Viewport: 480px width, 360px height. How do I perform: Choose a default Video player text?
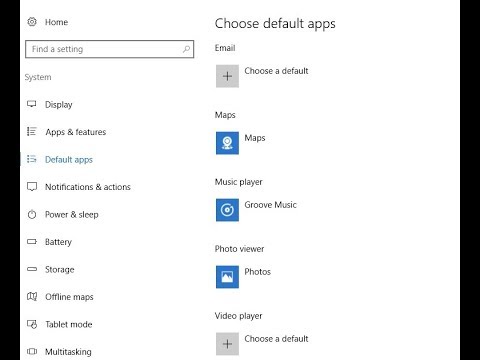[x=276, y=339]
